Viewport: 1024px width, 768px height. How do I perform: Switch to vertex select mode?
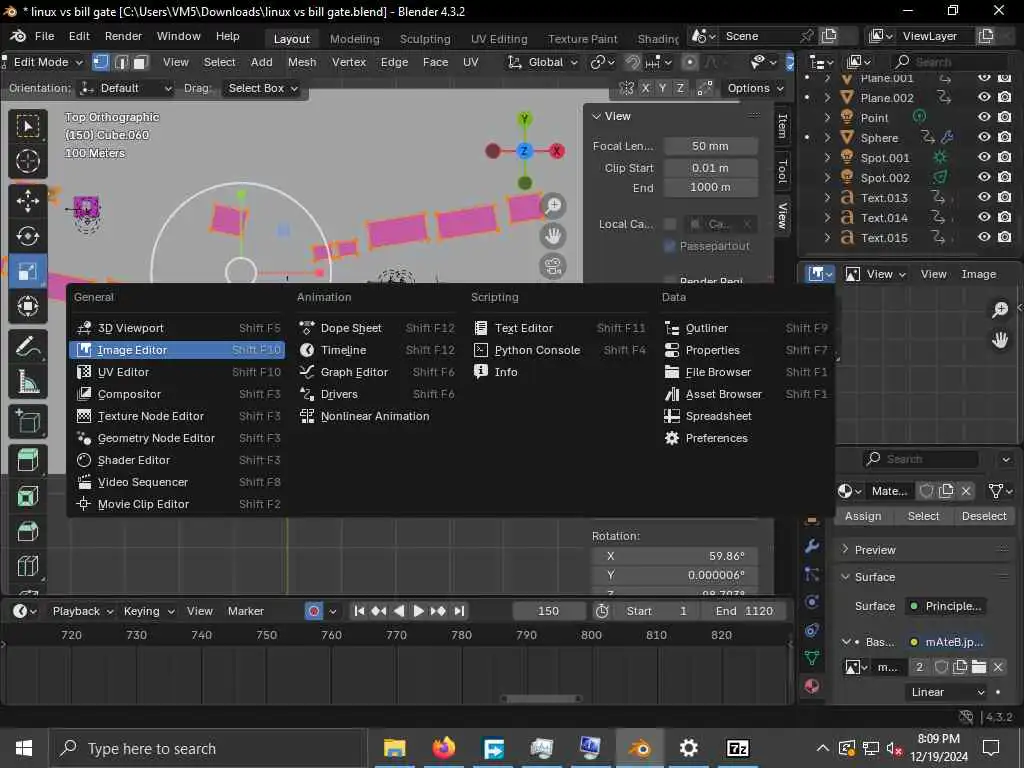(x=101, y=62)
